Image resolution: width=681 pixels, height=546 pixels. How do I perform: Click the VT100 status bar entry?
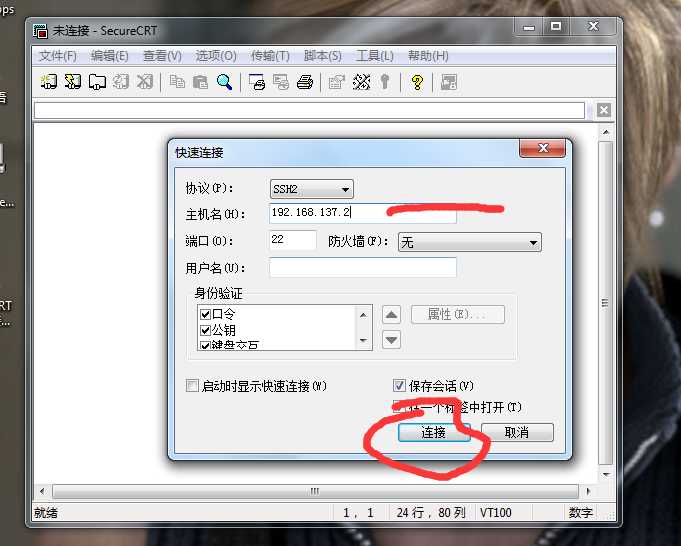click(496, 513)
